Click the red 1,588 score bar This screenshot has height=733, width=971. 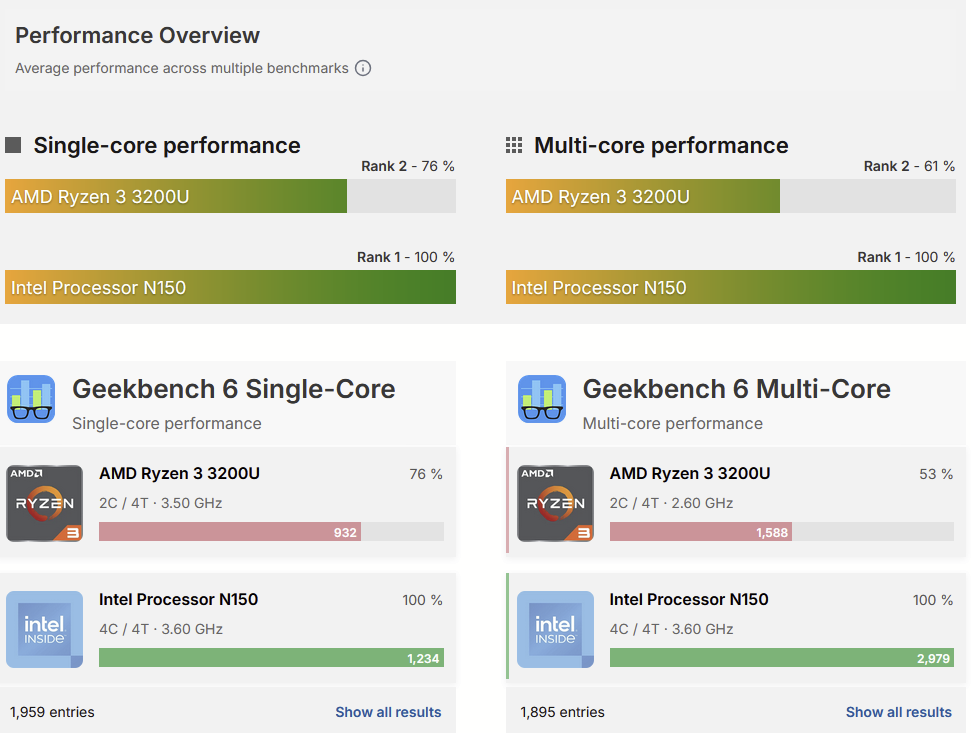[x=700, y=532]
